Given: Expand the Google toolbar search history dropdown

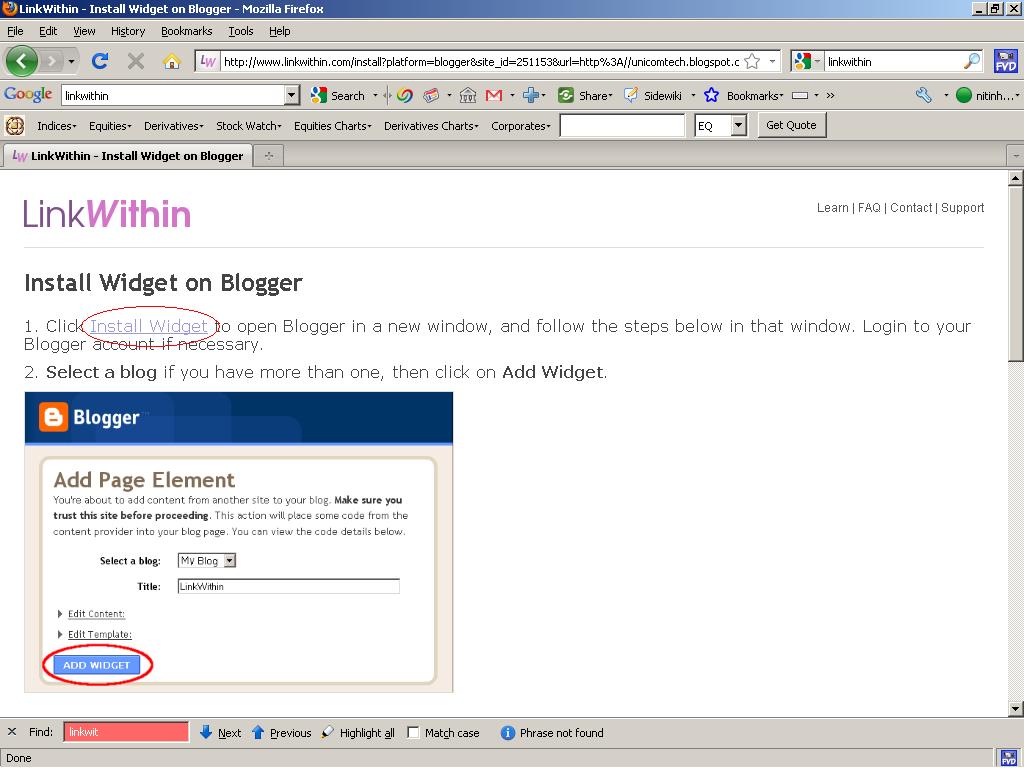Looking at the screenshot, I should pos(292,95).
